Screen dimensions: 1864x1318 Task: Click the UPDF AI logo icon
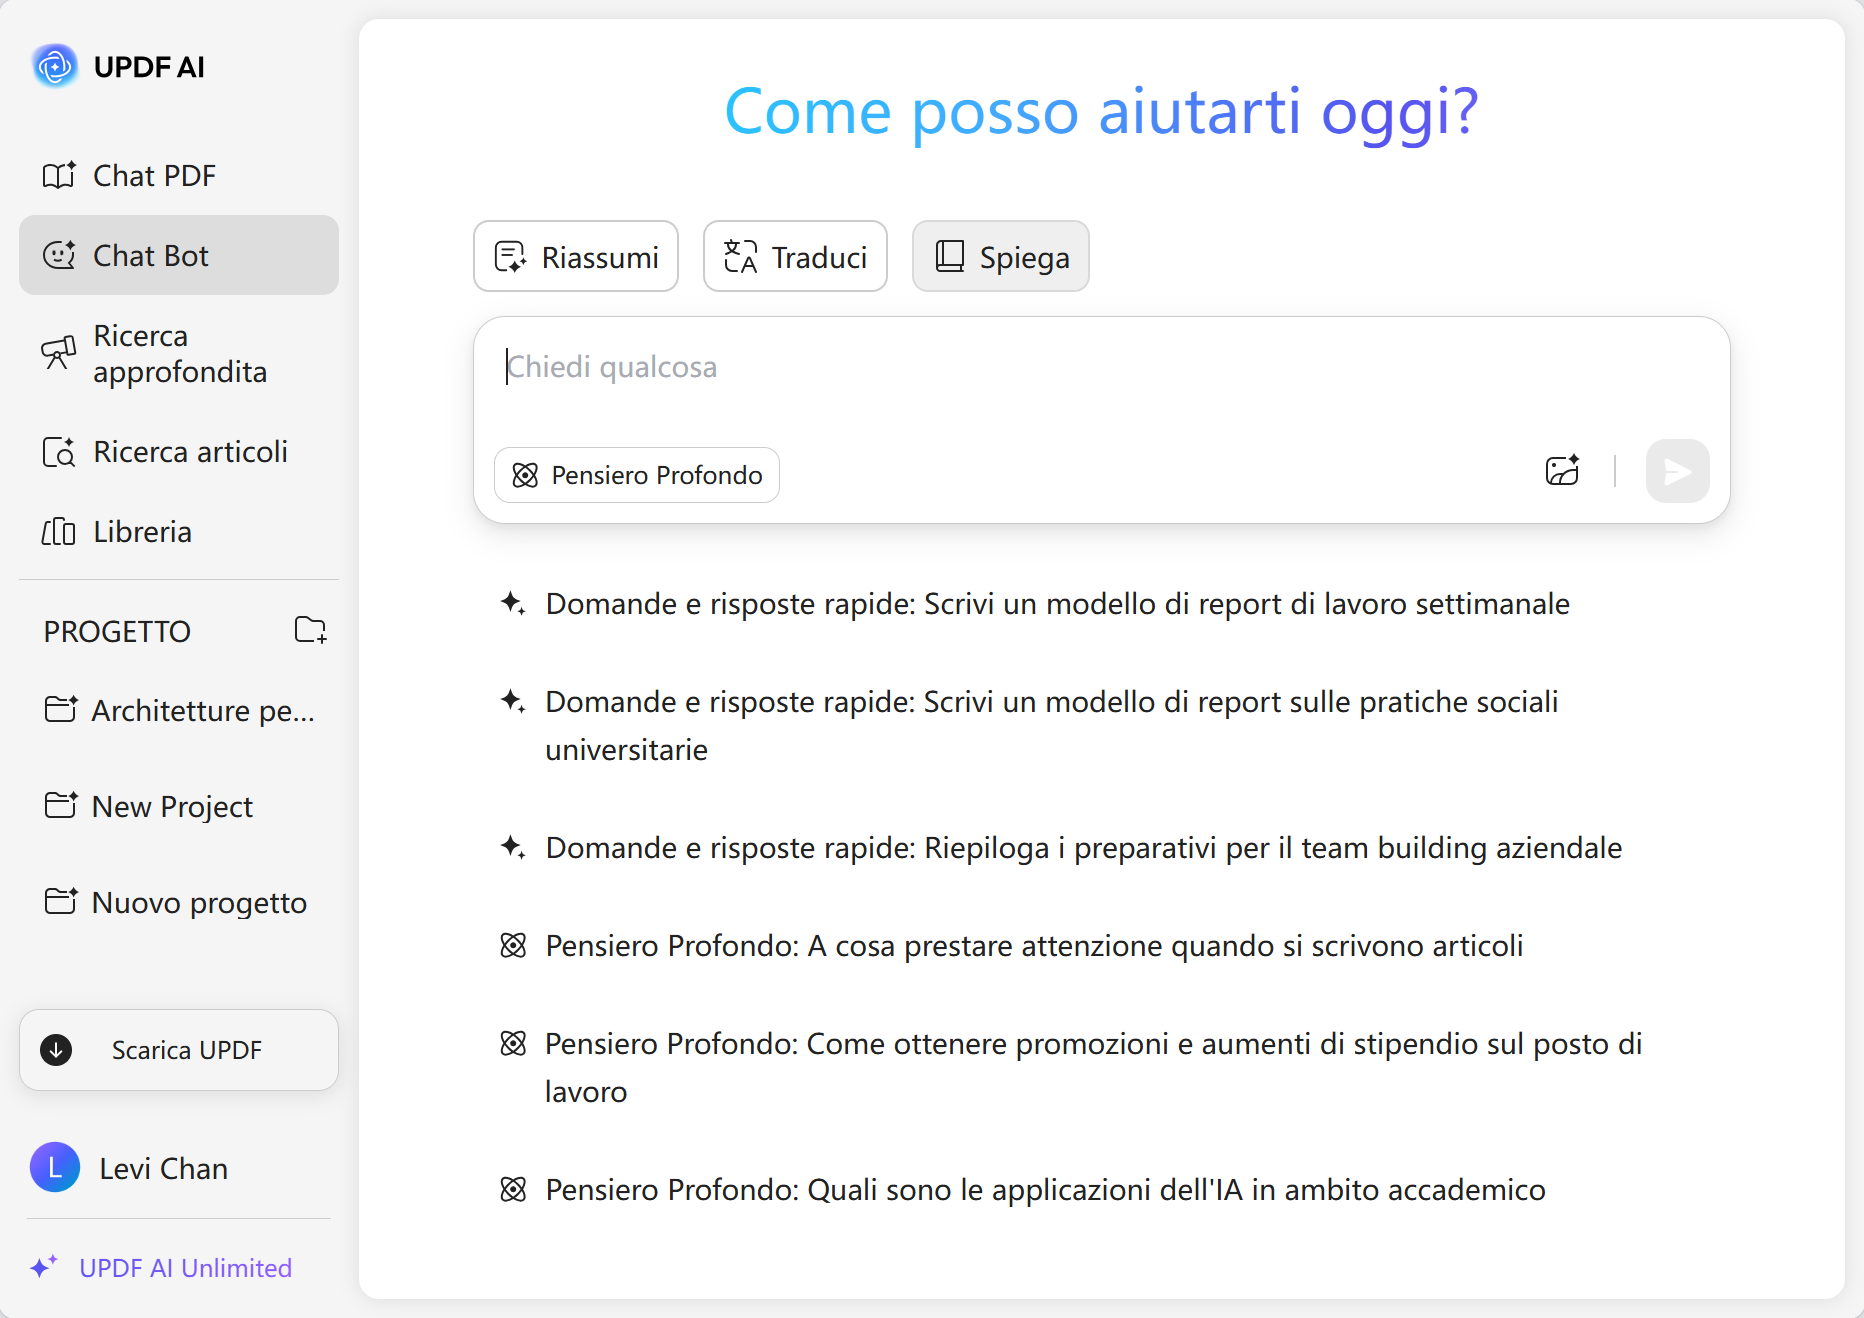pos(55,67)
